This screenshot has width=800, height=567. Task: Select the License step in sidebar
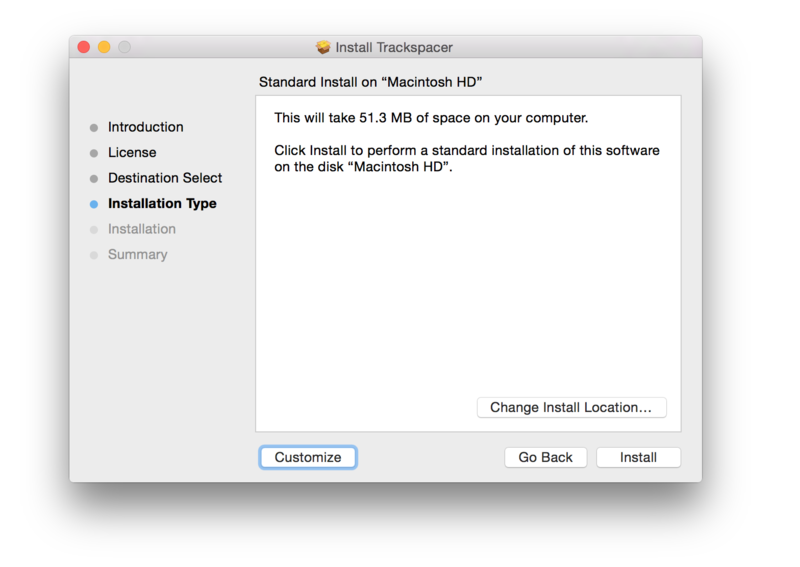tap(132, 153)
